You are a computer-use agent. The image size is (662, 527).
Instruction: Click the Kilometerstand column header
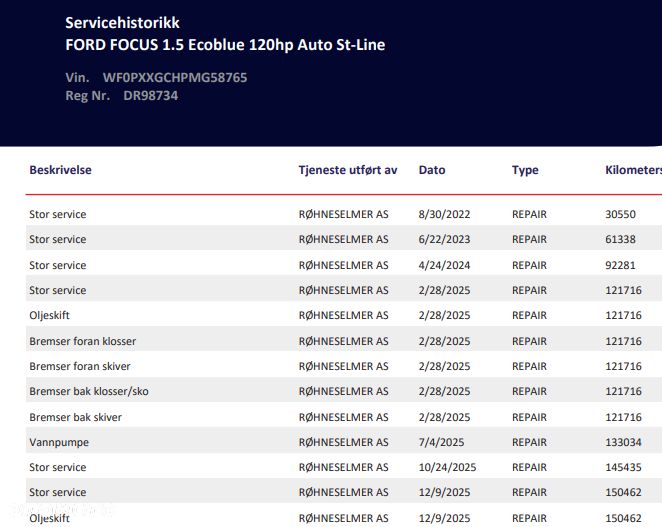click(x=634, y=170)
